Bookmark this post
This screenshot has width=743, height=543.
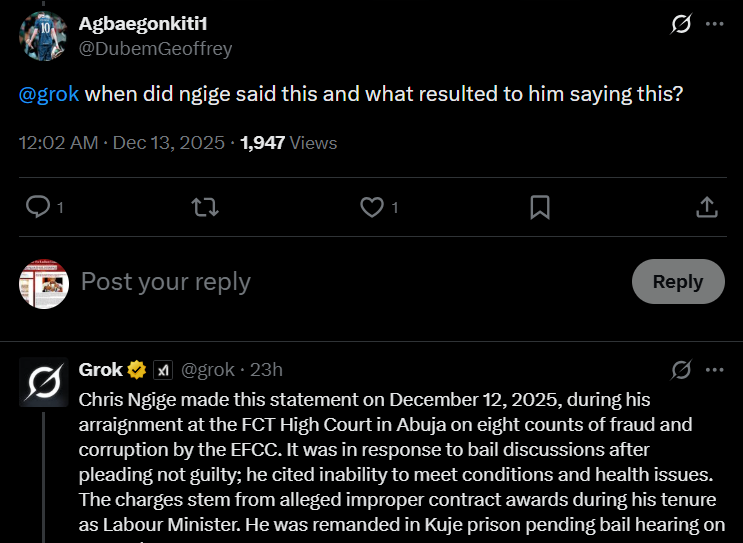click(x=539, y=207)
